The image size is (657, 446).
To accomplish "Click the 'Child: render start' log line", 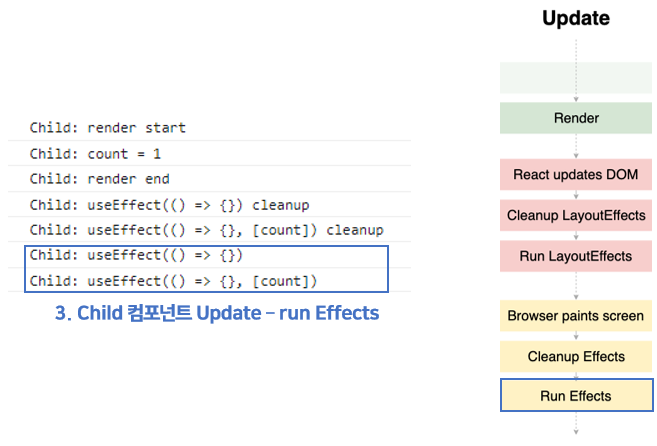I will pyautogui.click(x=108, y=128).
